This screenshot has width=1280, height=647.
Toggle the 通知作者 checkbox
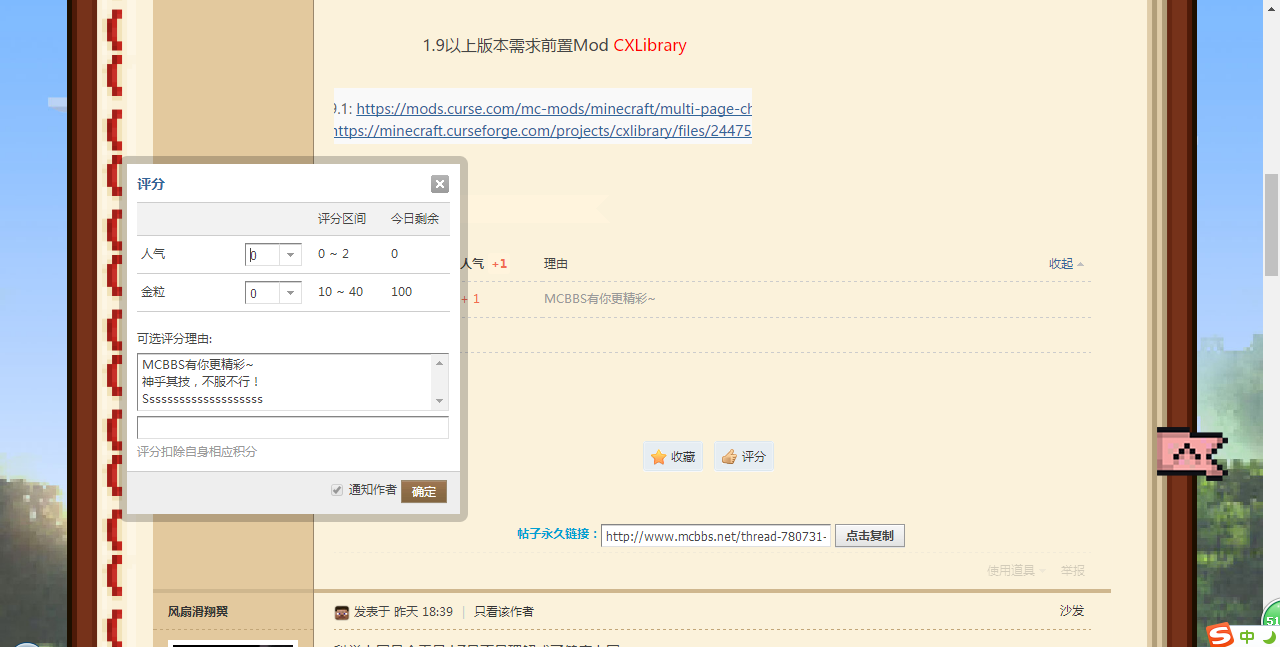[337, 490]
